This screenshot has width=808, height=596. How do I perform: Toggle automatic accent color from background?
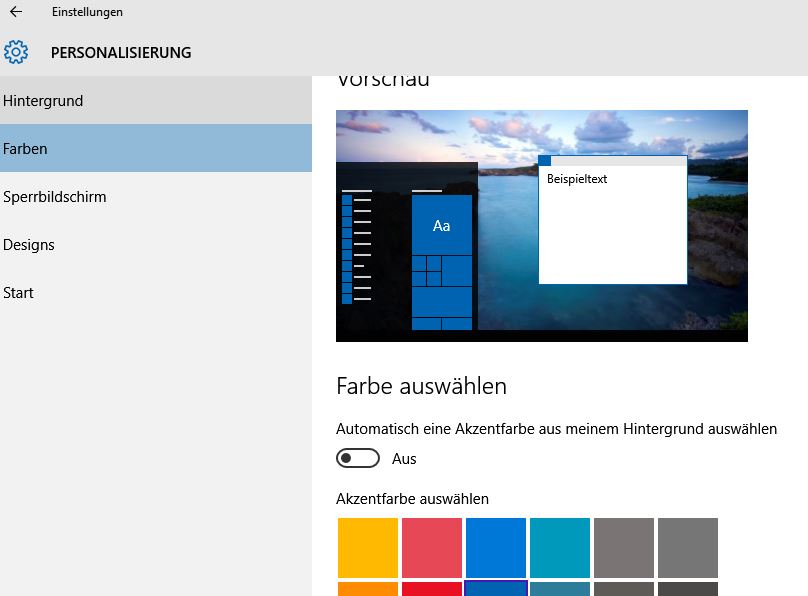coord(358,458)
